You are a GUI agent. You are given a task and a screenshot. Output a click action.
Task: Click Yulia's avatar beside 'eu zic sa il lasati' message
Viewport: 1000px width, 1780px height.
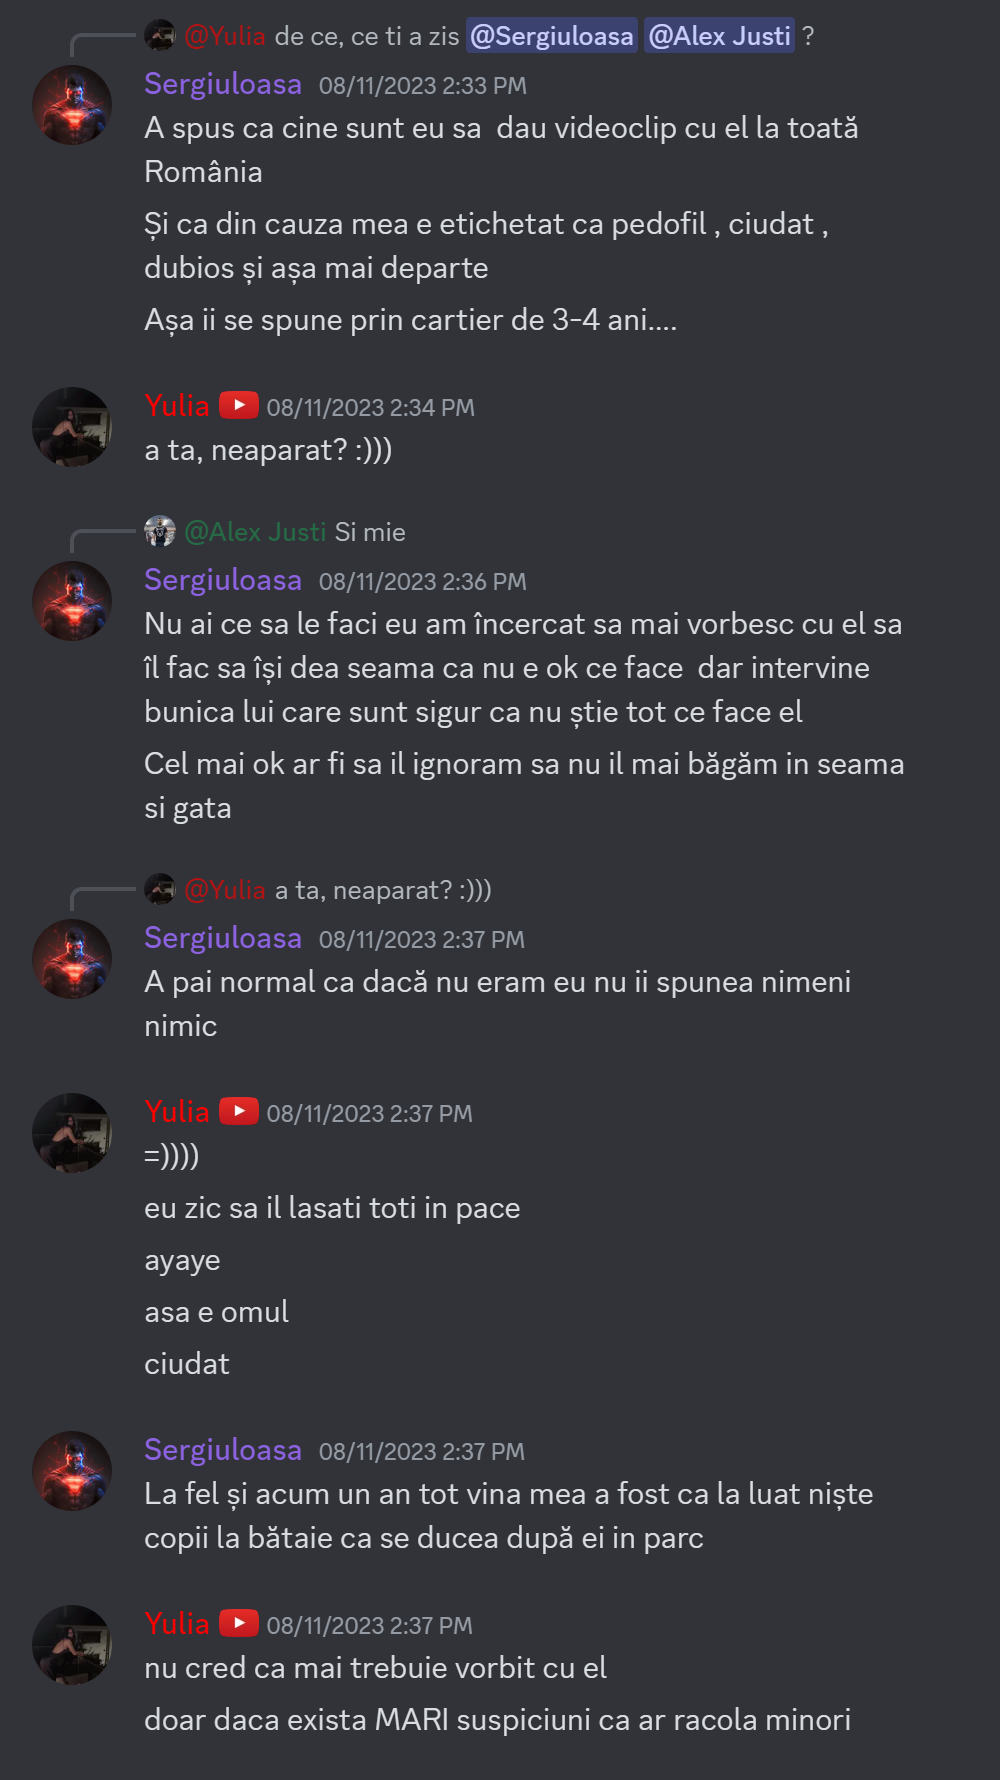coord(72,1133)
